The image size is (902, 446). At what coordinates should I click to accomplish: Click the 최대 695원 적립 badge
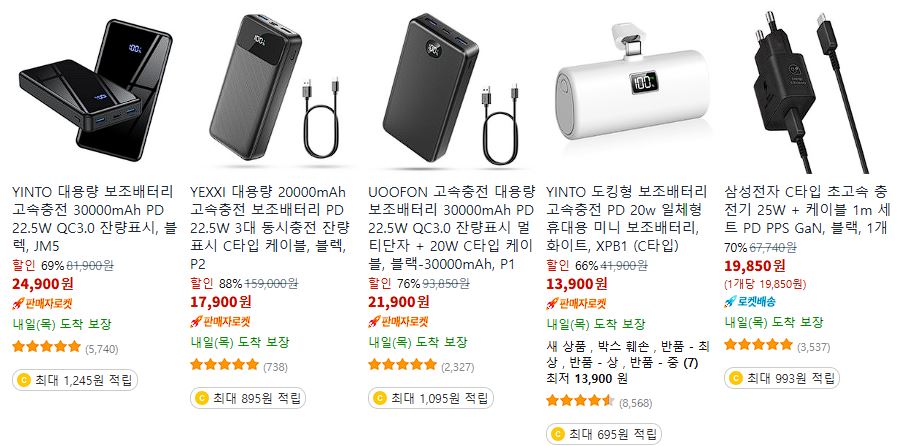coord(603,433)
